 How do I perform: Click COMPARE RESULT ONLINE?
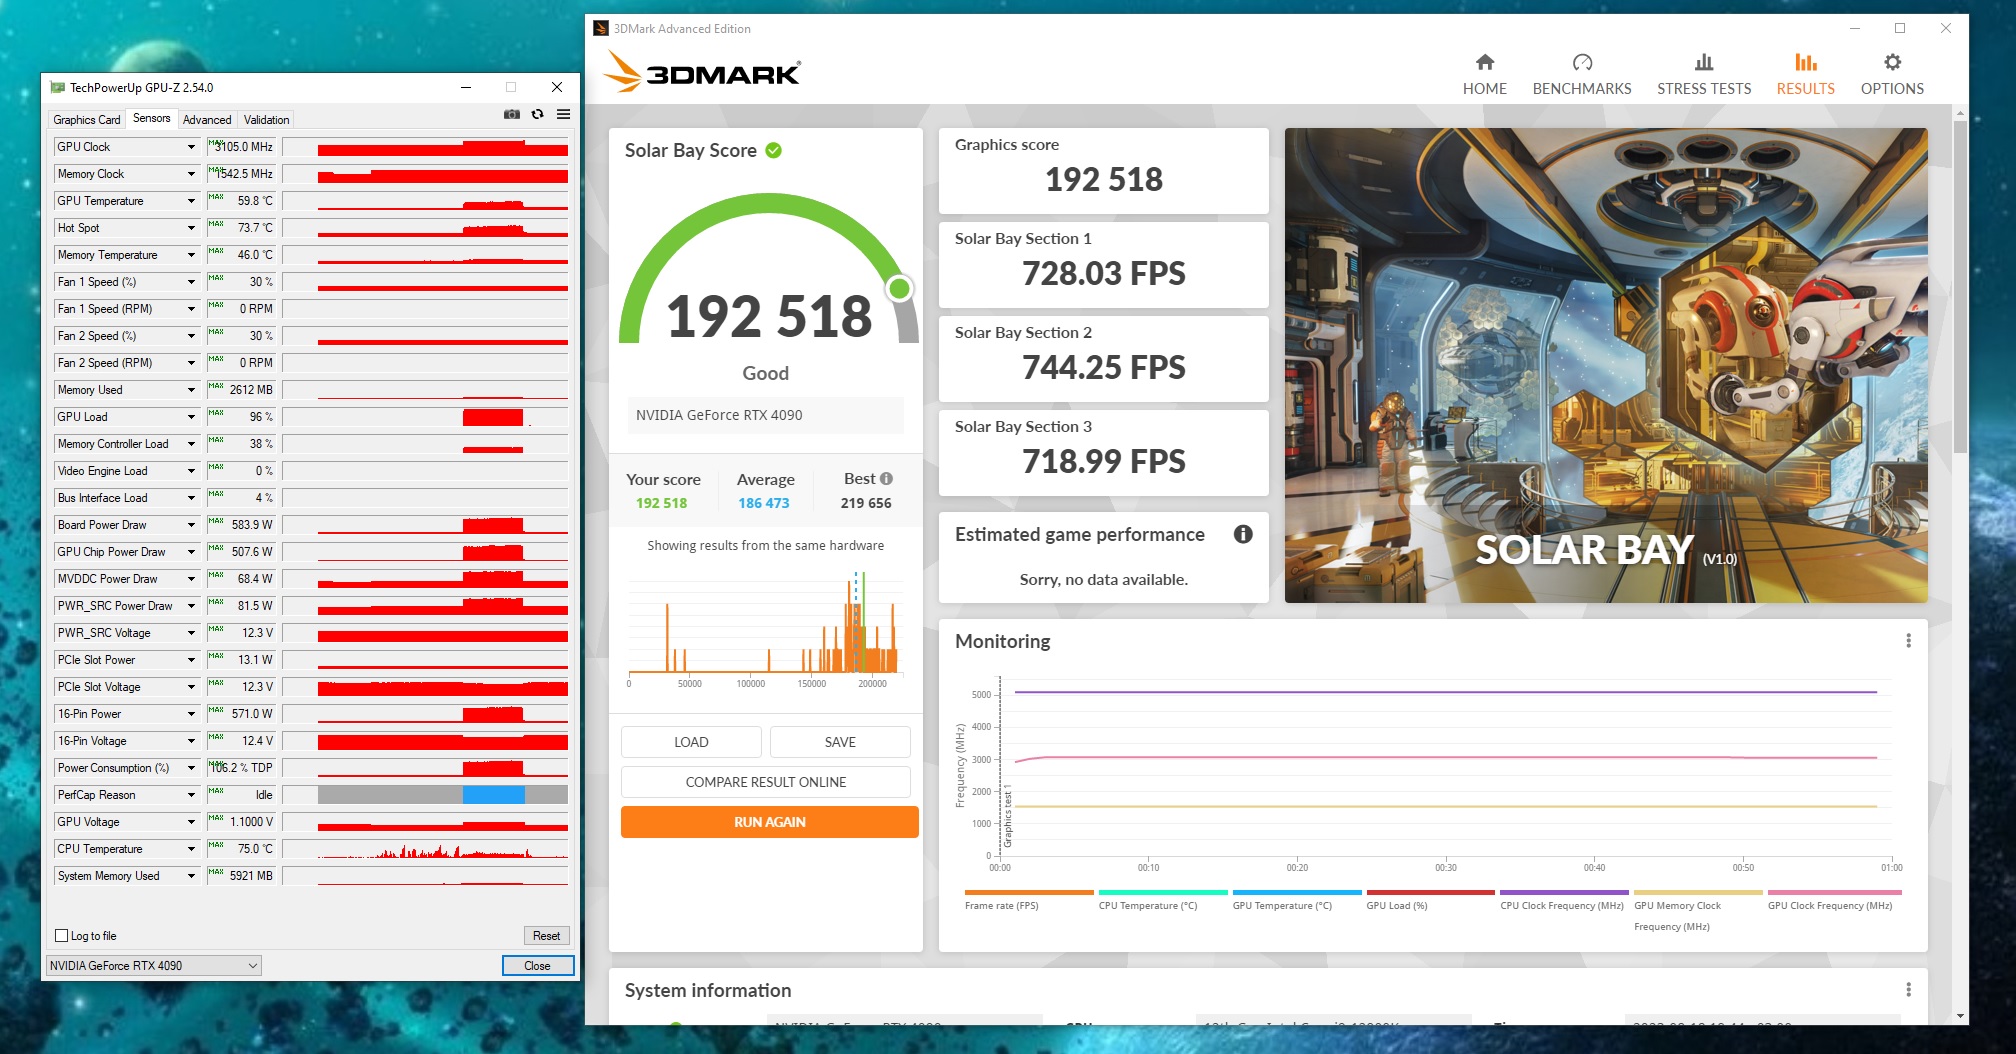coord(766,782)
